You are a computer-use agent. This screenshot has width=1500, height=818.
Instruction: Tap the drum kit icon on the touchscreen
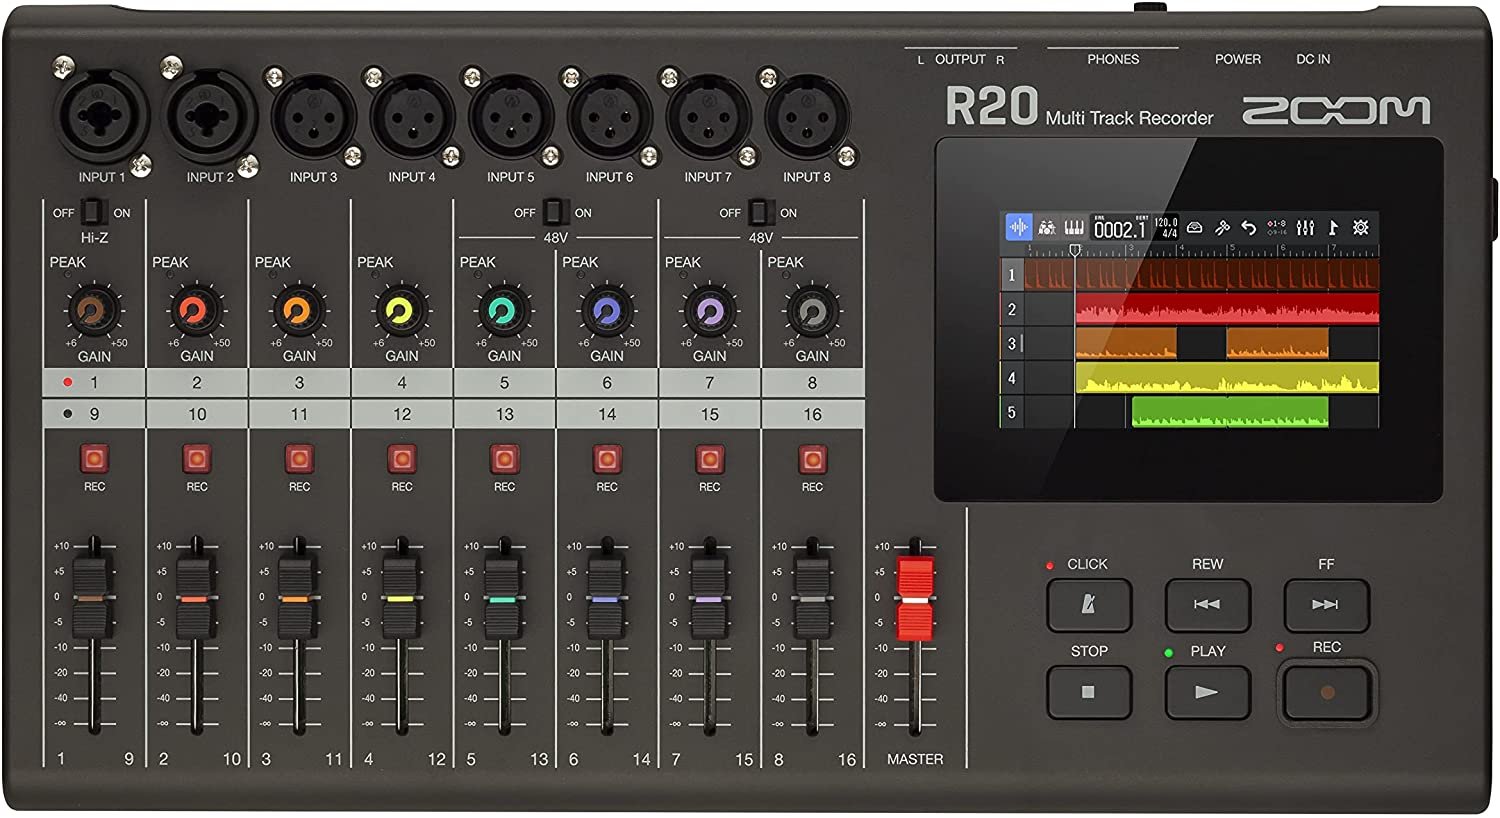click(1046, 228)
